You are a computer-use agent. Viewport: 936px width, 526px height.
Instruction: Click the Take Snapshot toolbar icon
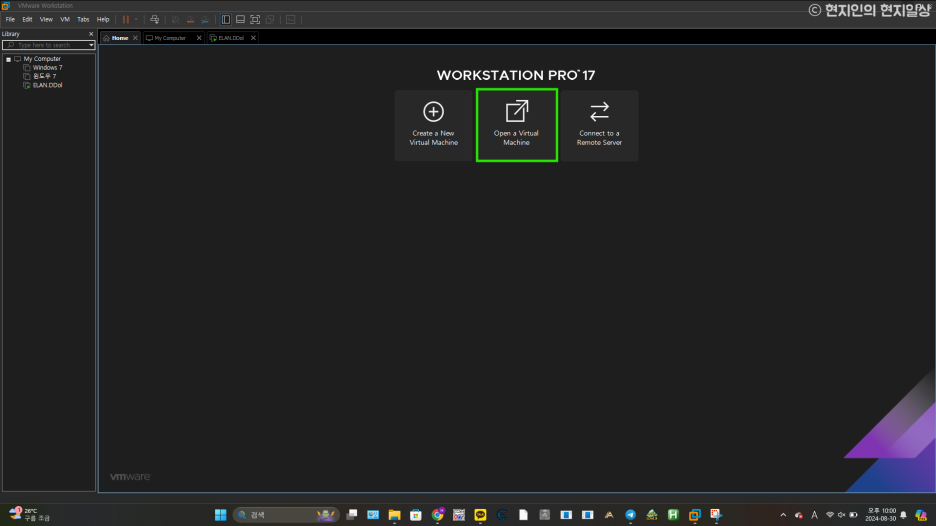pyautogui.click(x=176, y=20)
